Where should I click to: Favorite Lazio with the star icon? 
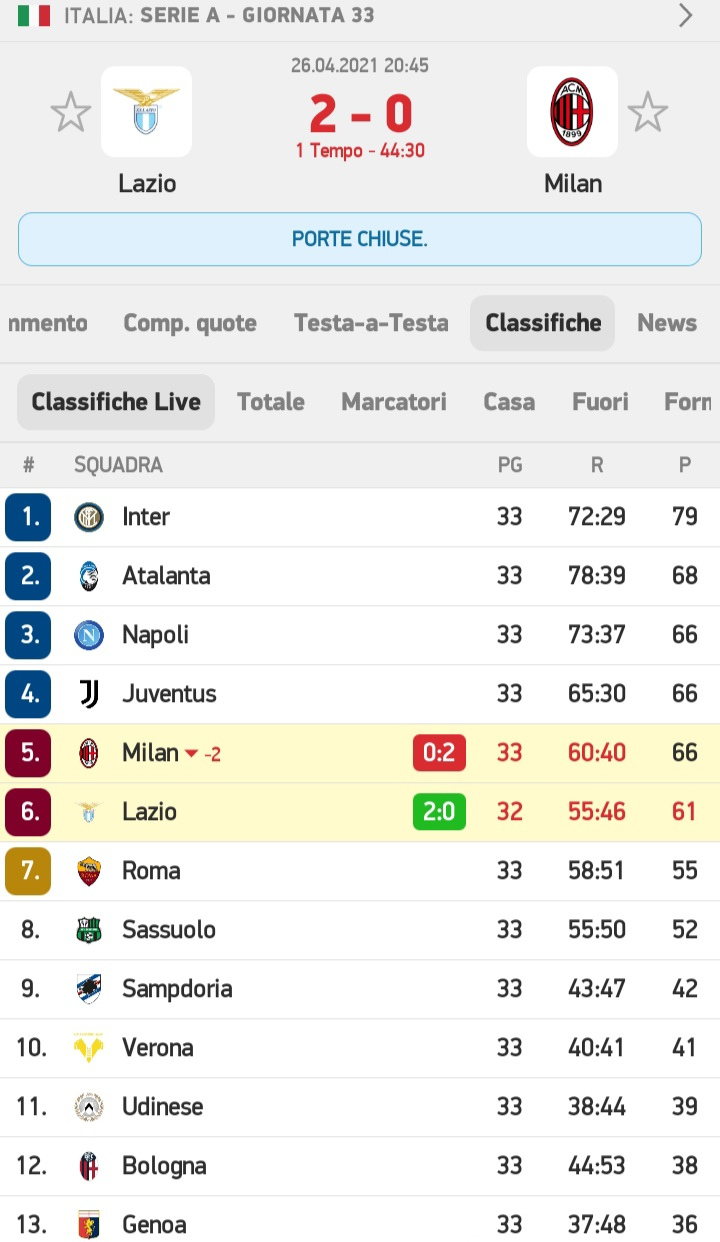click(x=71, y=112)
